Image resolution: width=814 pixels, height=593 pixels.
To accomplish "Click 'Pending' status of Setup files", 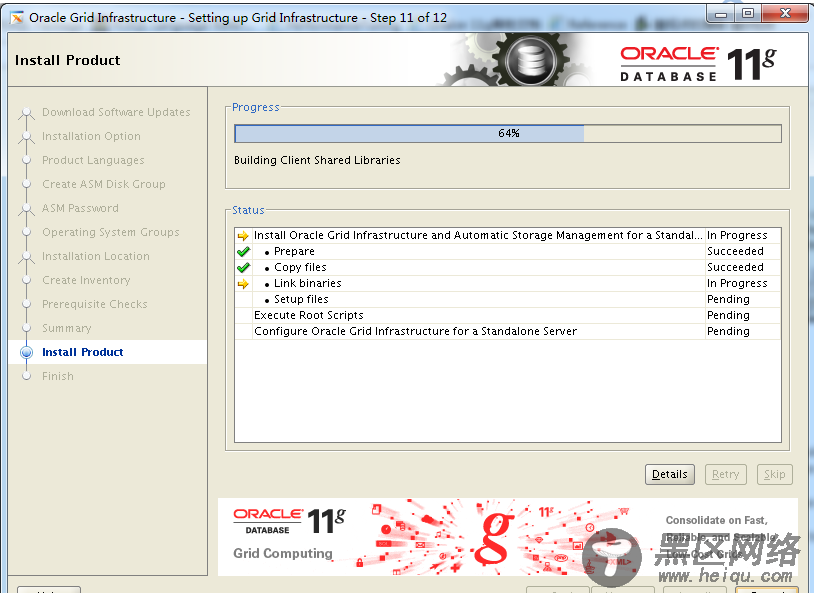I will point(728,300).
